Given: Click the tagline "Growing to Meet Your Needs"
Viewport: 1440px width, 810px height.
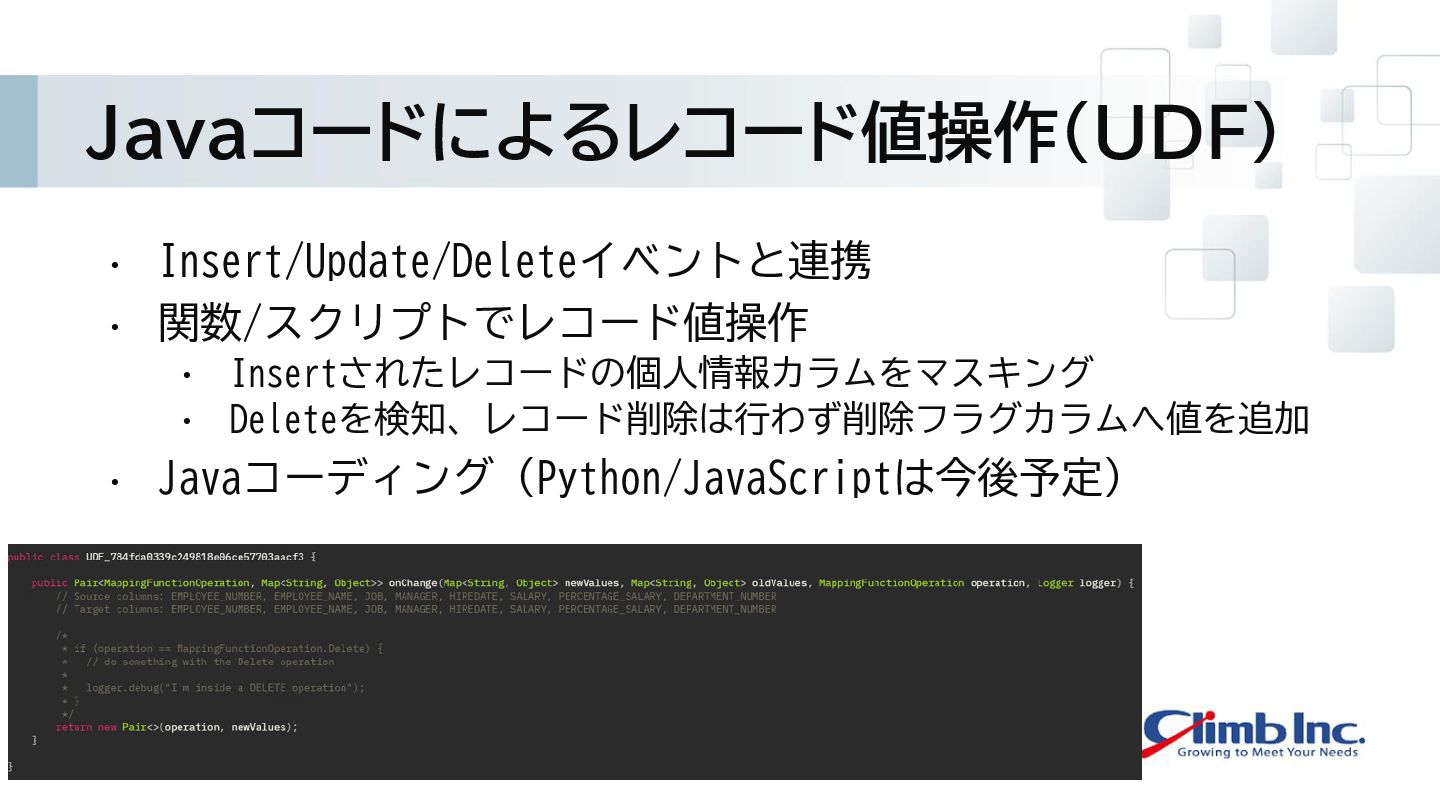Looking at the screenshot, I should (x=1268, y=752).
